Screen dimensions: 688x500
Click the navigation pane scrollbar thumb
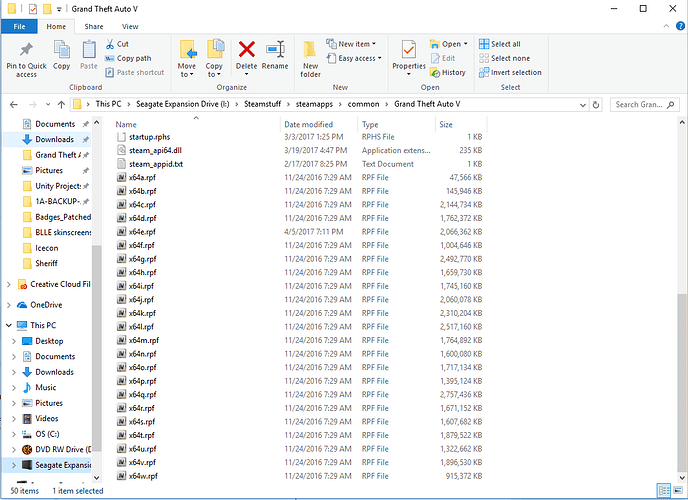pyautogui.click(x=97, y=348)
